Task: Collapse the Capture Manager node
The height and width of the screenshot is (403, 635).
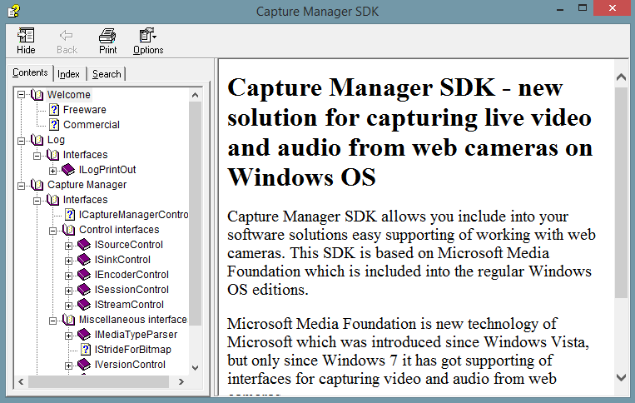Action: click(21, 186)
